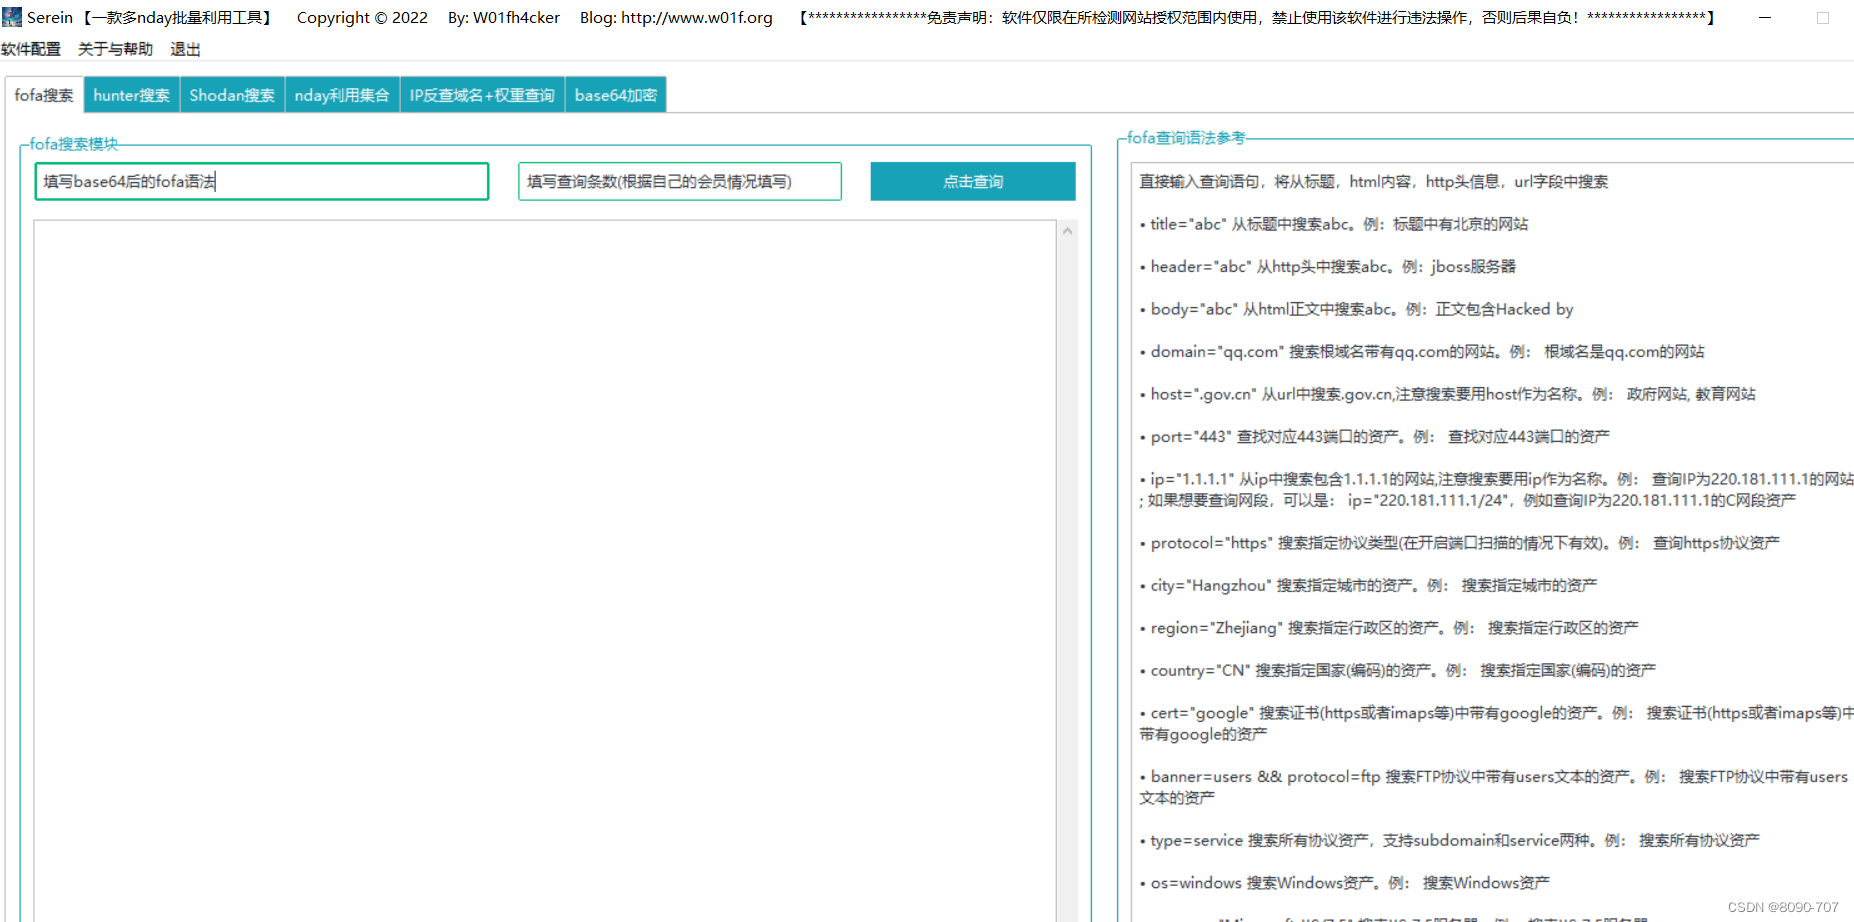Click the results scrollbar up arrow
Screen dimensions: 1854x922
1067,231
